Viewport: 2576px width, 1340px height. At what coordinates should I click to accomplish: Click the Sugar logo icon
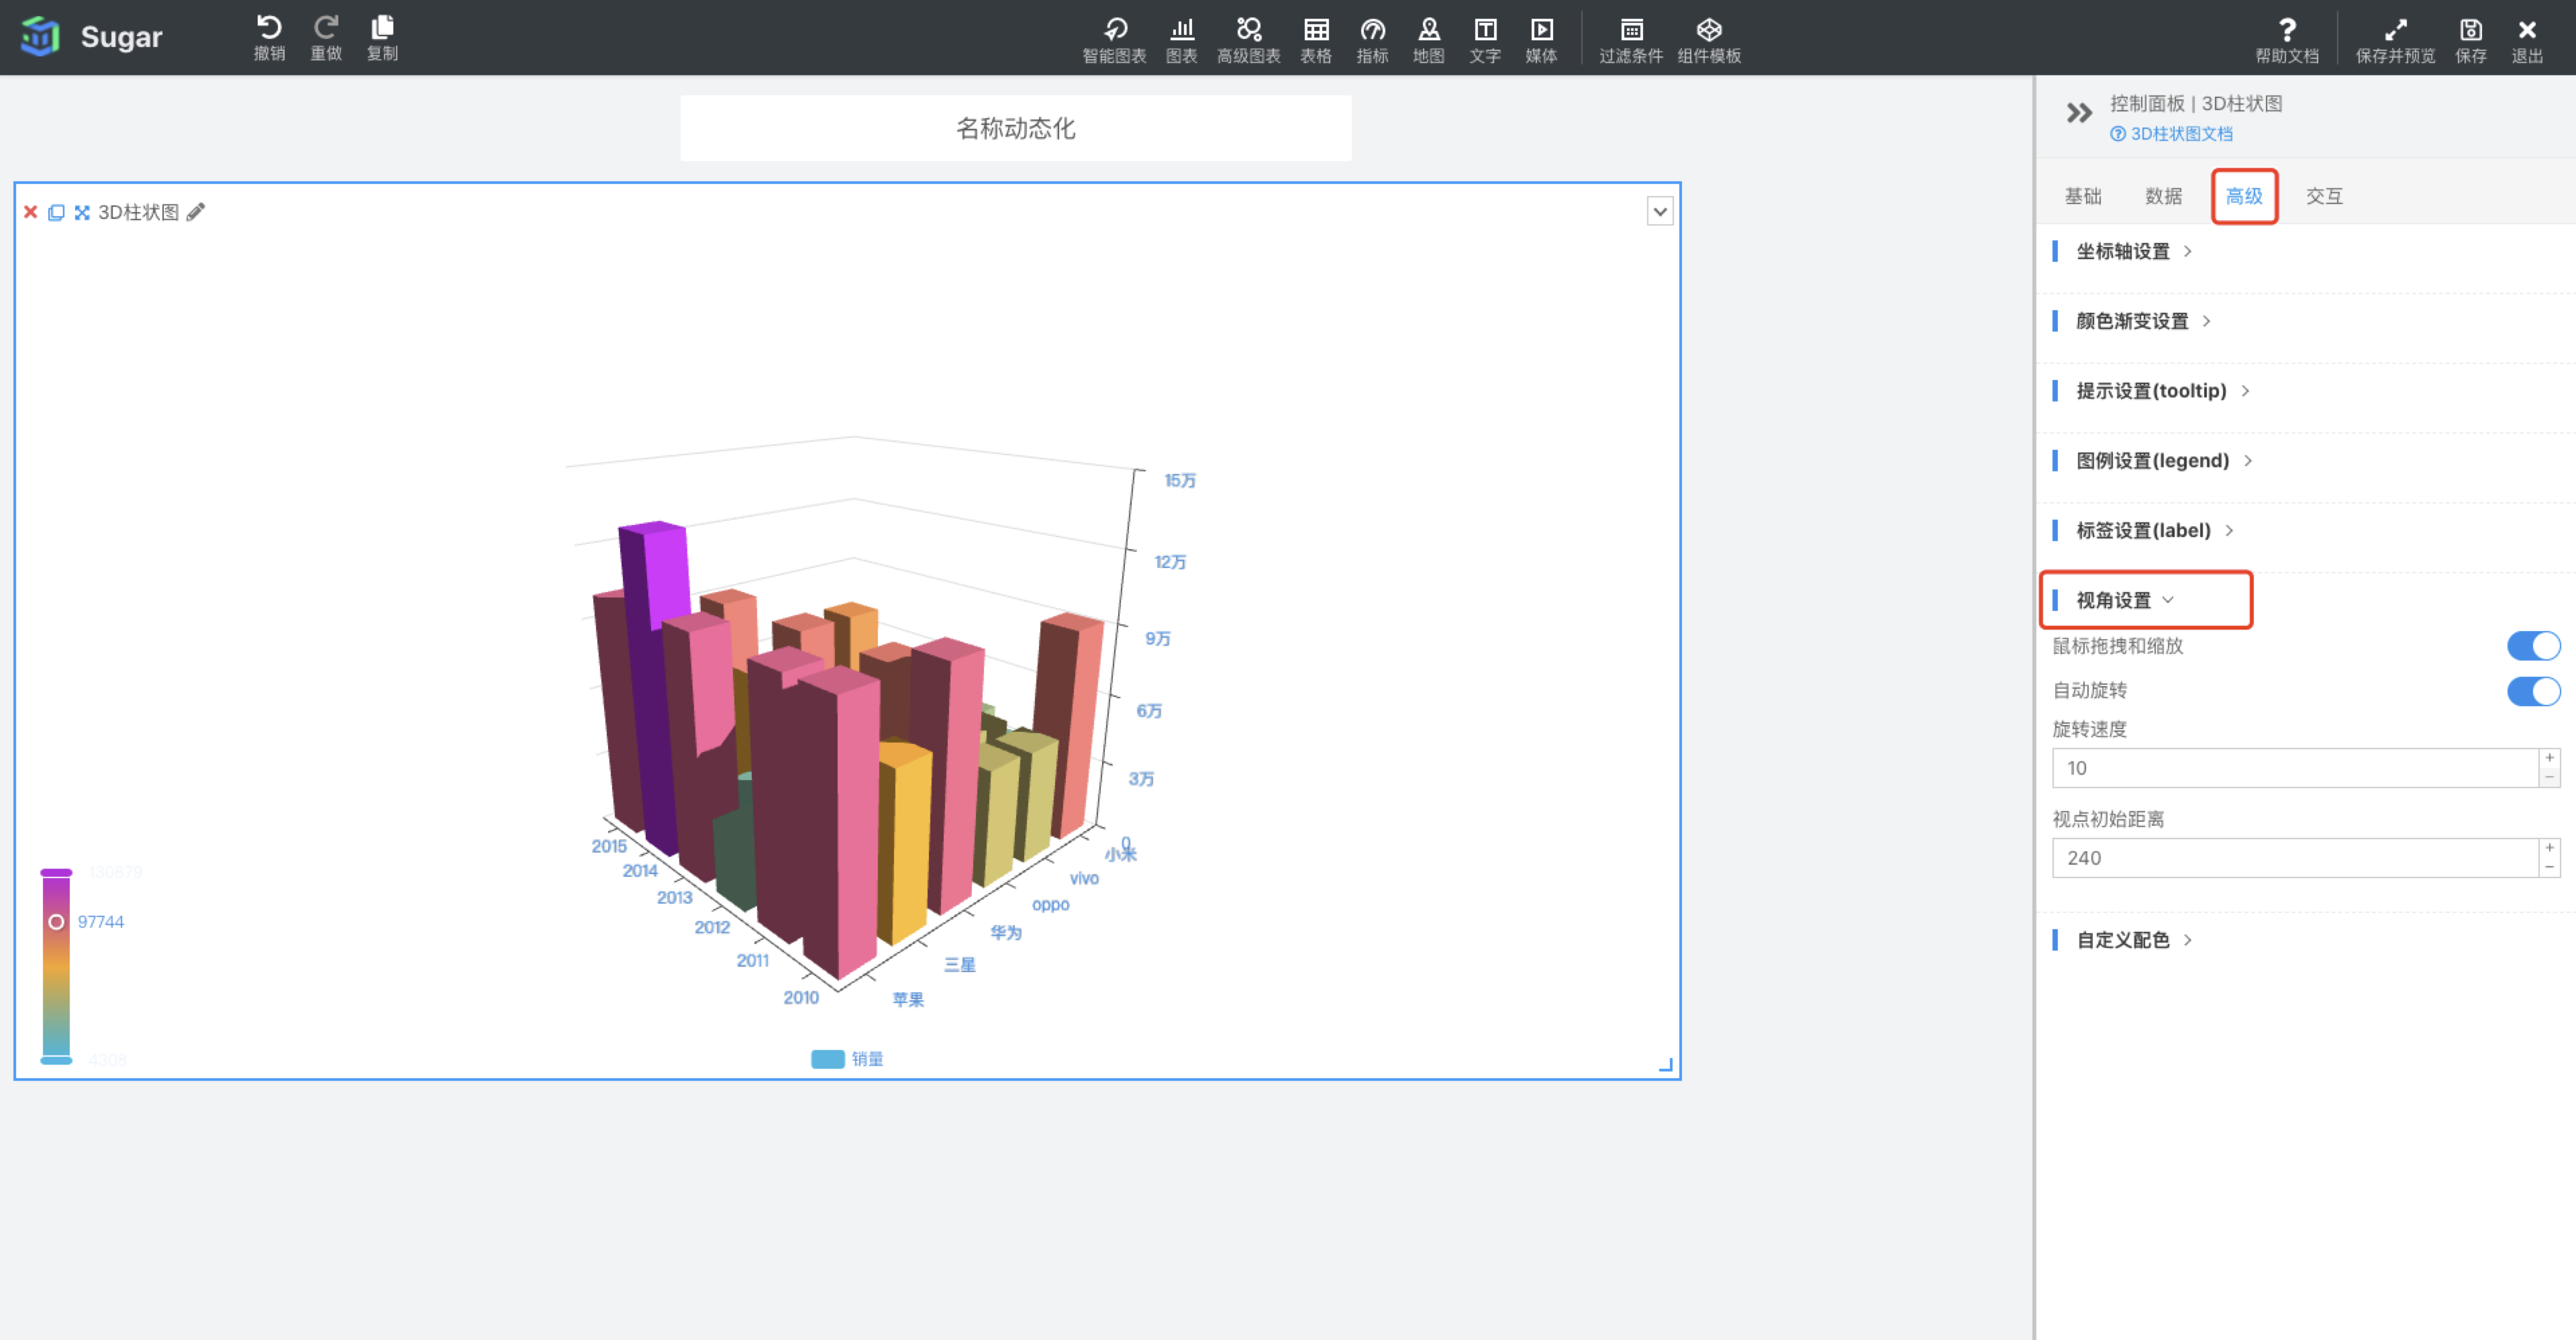click(x=41, y=37)
